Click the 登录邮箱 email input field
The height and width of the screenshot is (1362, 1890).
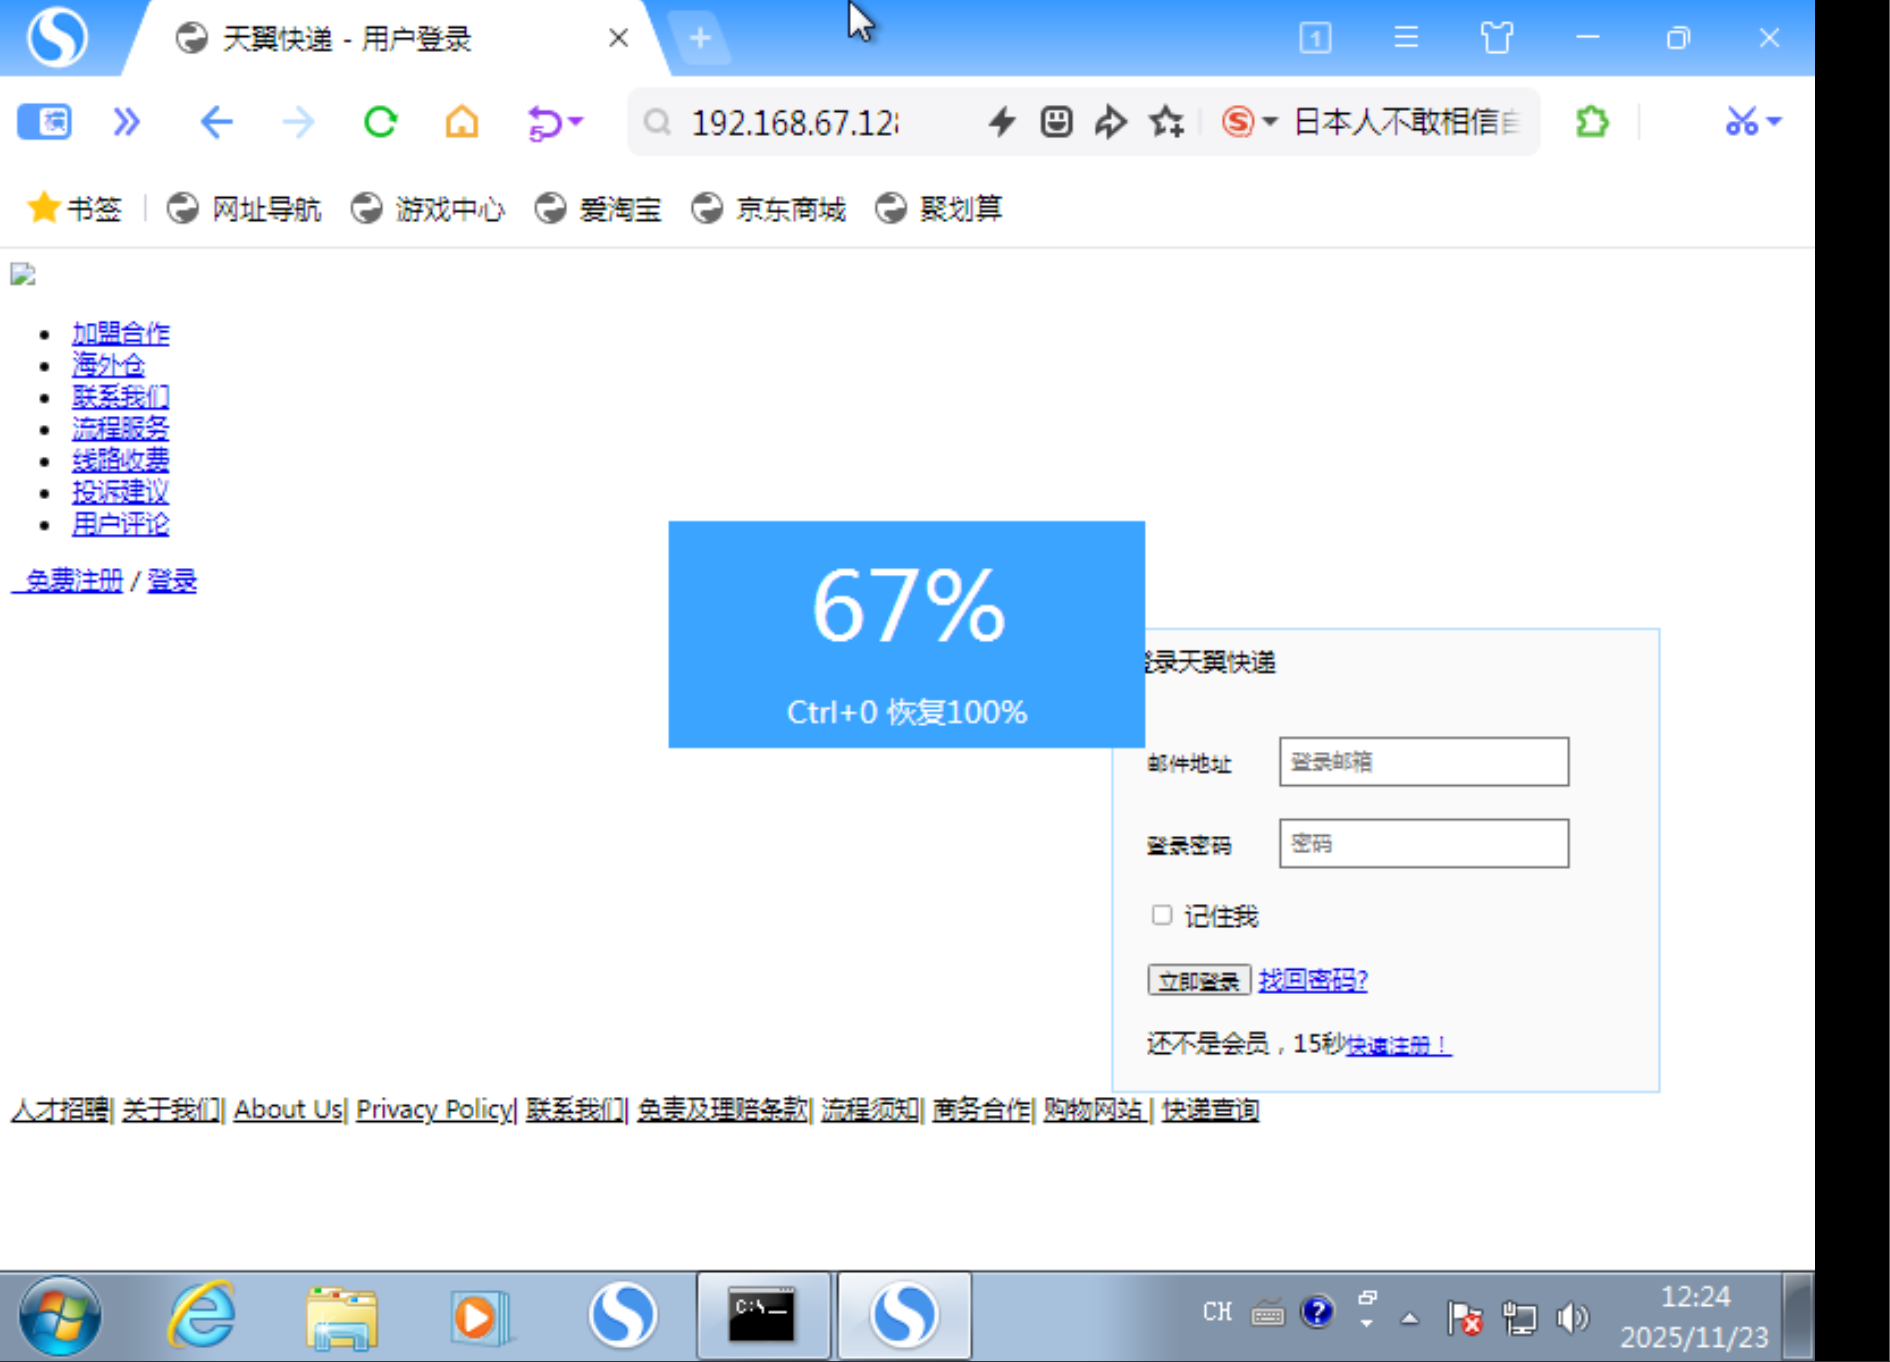click(x=1423, y=762)
